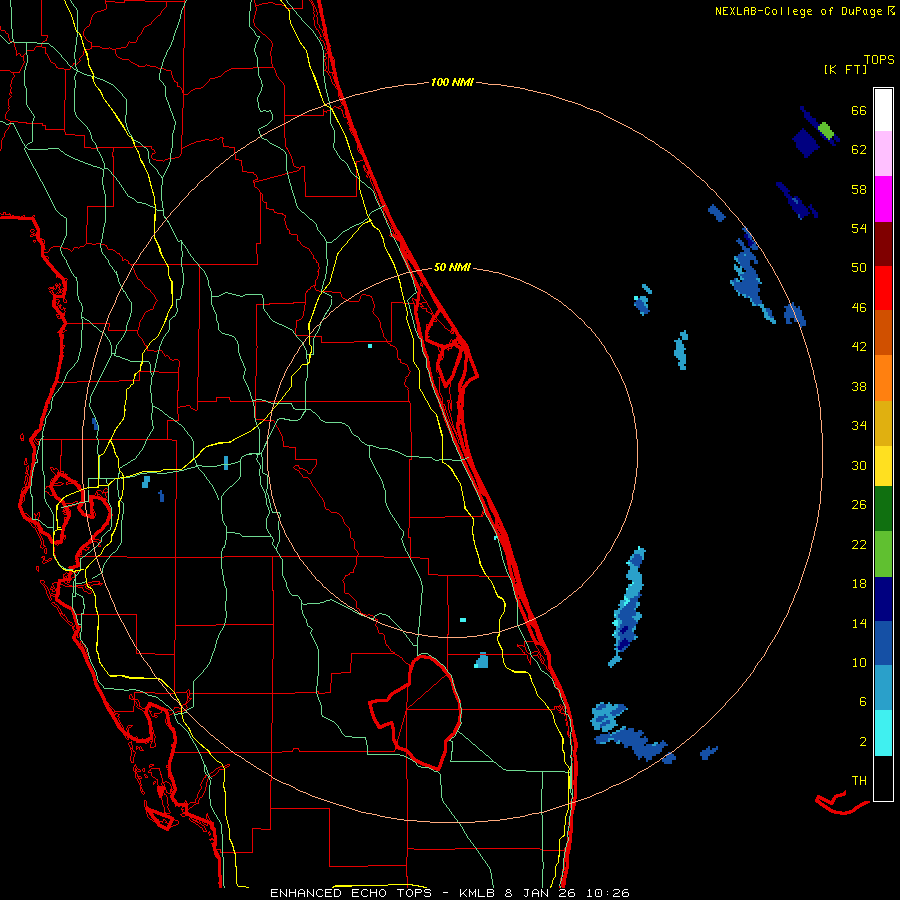
Task: Click the '100 NMI' range ring label
Action: 452,83
